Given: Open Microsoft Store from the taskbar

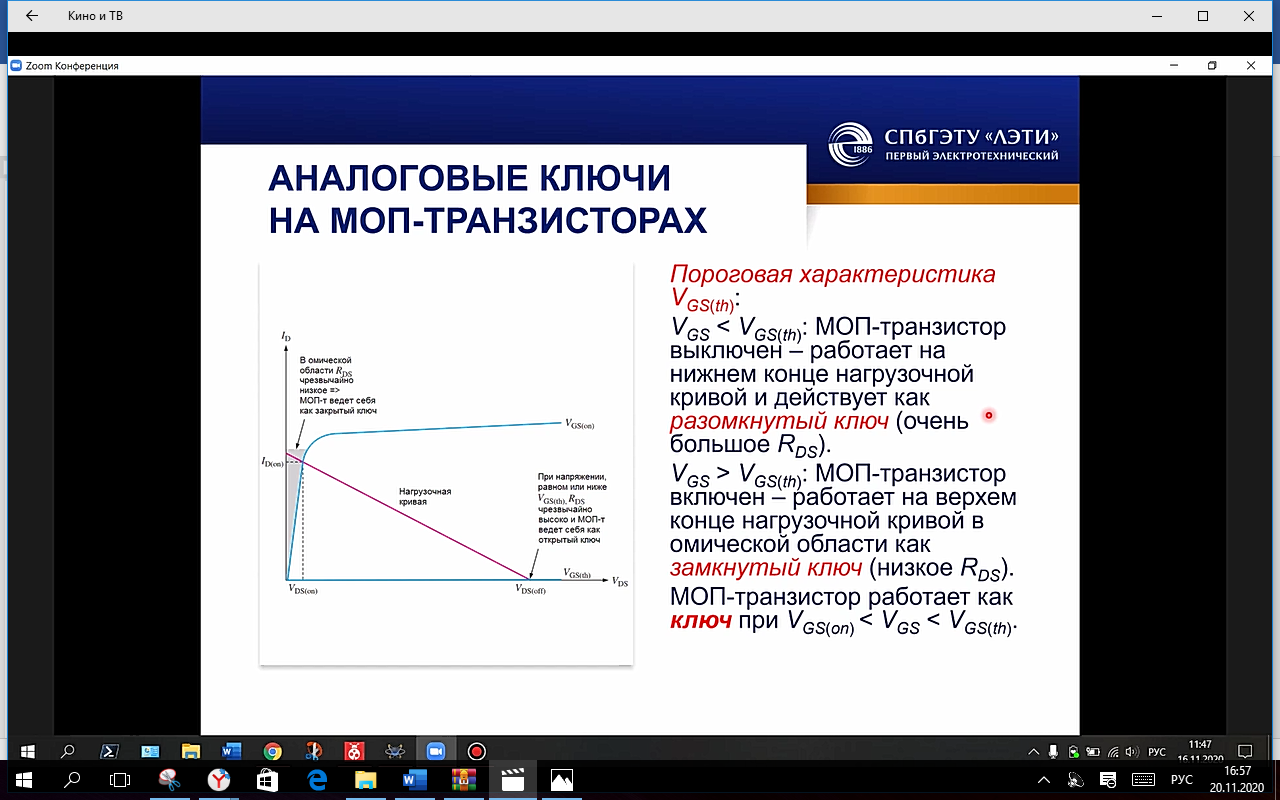Looking at the screenshot, I should pos(267,779).
